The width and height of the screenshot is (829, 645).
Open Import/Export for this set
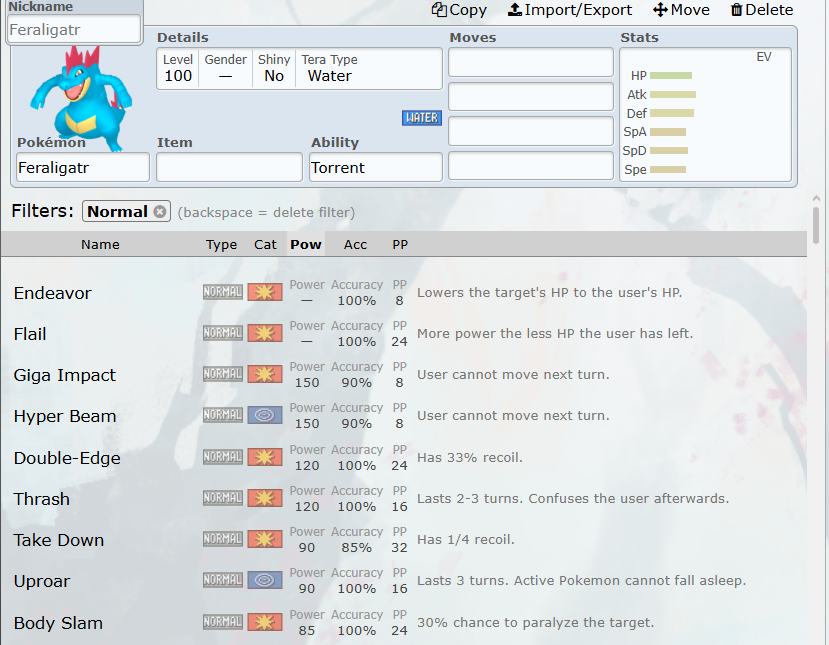569,10
